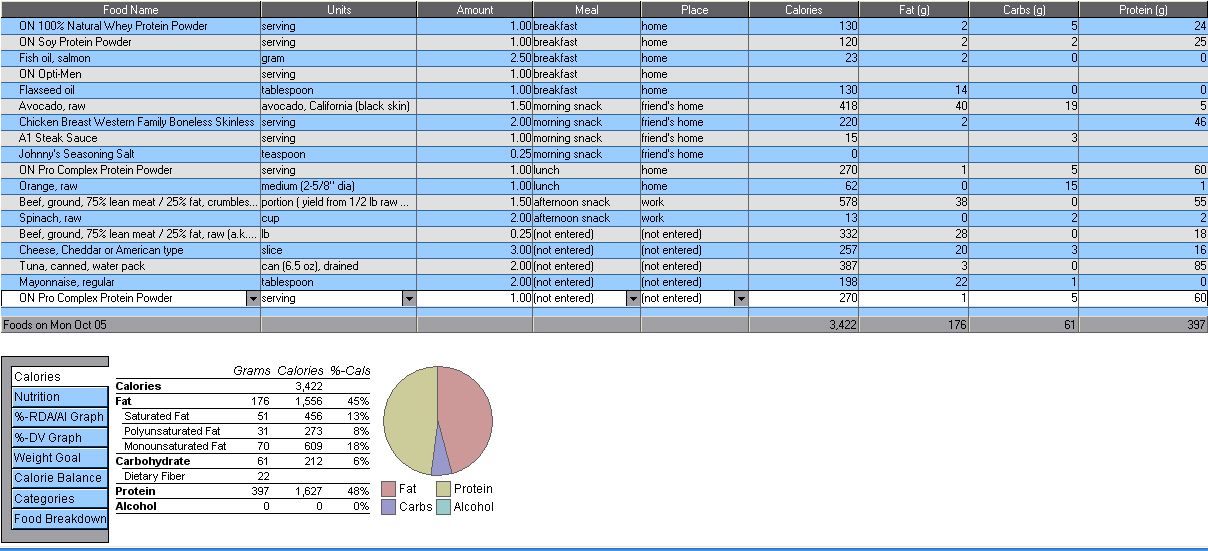Click the Calories field in the editing row
The height and width of the screenshot is (551, 1208).
coord(804,298)
